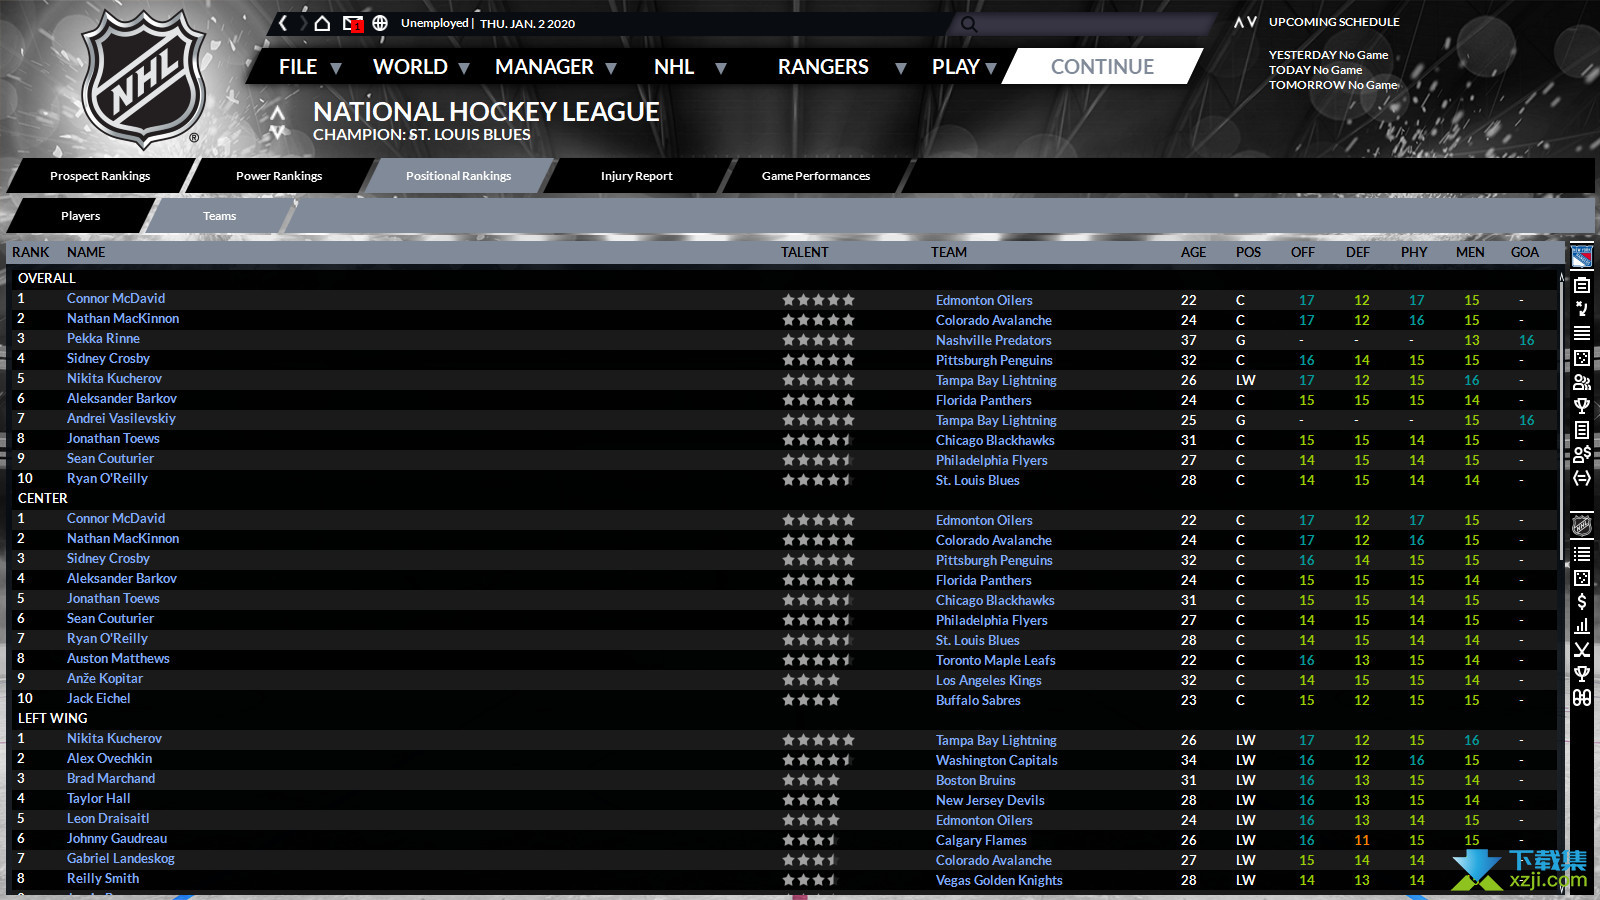Viewport: 1600px width, 900px height.
Task: Open the Rangers trade arrows icon
Action: (1582, 478)
